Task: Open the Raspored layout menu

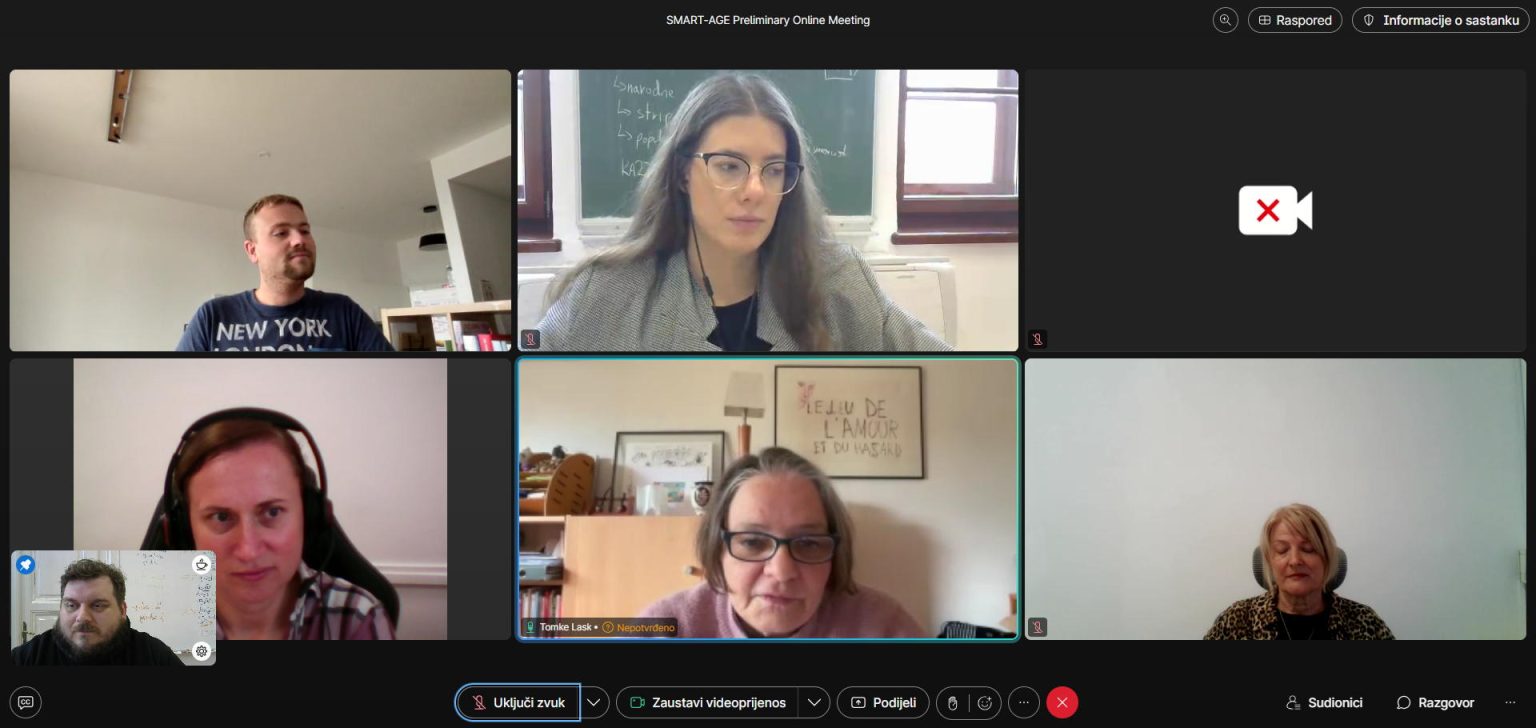Action: coord(1294,20)
